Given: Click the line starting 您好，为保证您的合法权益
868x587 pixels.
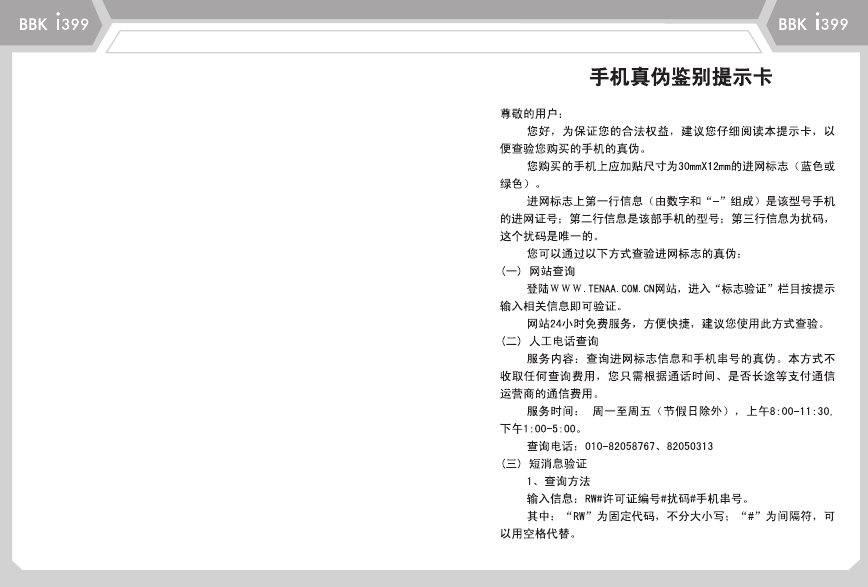Looking at the screenshot, I should 680,131.
